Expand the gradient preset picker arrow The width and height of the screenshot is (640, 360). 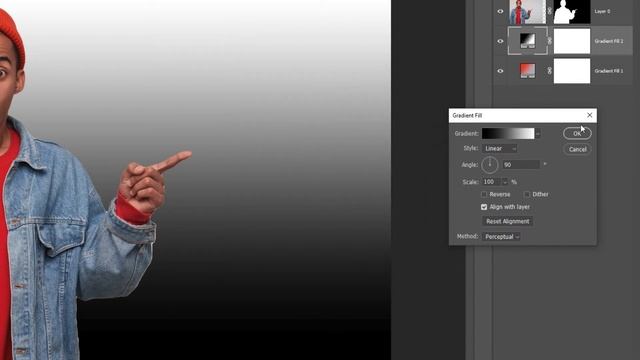pos(538,133)
